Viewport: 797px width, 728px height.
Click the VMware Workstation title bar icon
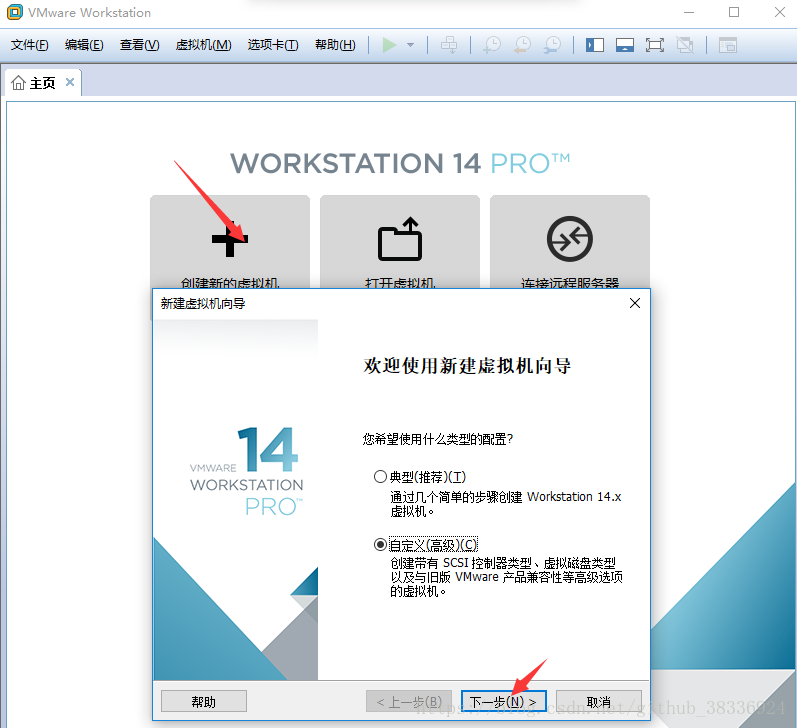(x=15, y=12)
